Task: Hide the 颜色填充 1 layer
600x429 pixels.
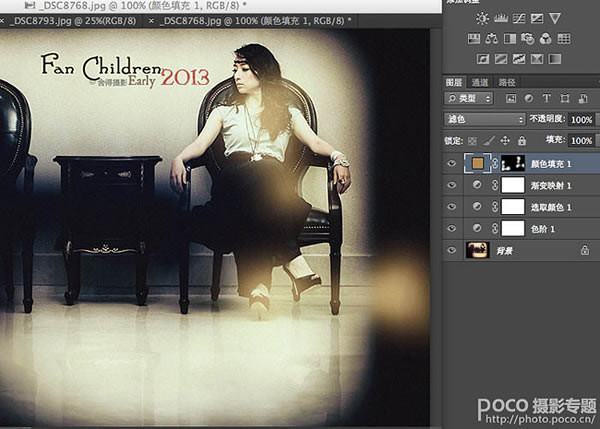Action: click(452, 163)
